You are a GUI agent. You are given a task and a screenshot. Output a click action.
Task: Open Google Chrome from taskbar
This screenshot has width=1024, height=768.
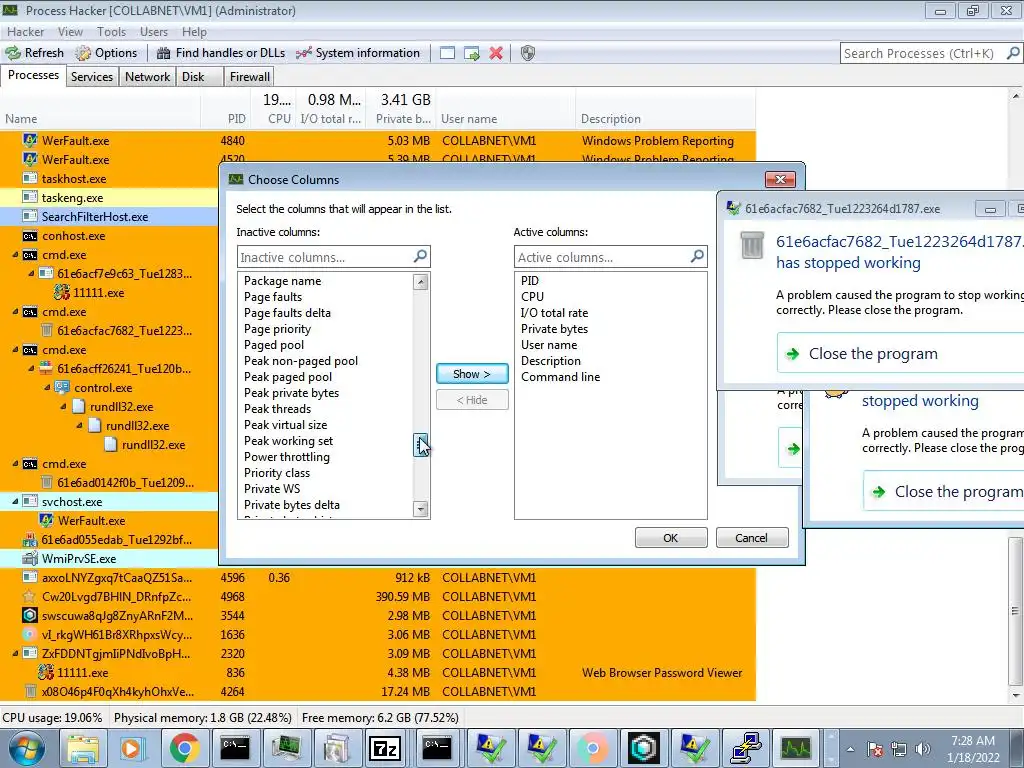pyautogui.click(x=185, y=748)
